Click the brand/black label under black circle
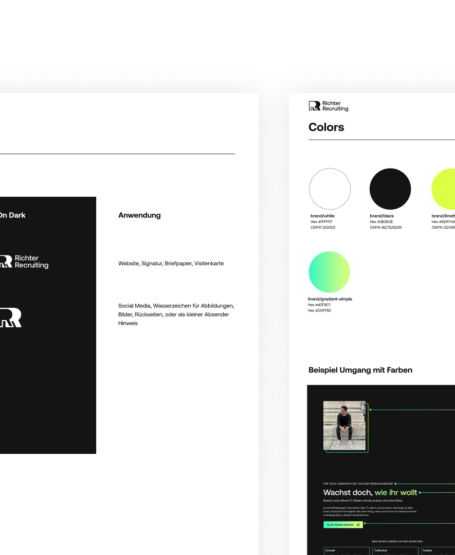455x555 pixels. click(x=382, y=216)
